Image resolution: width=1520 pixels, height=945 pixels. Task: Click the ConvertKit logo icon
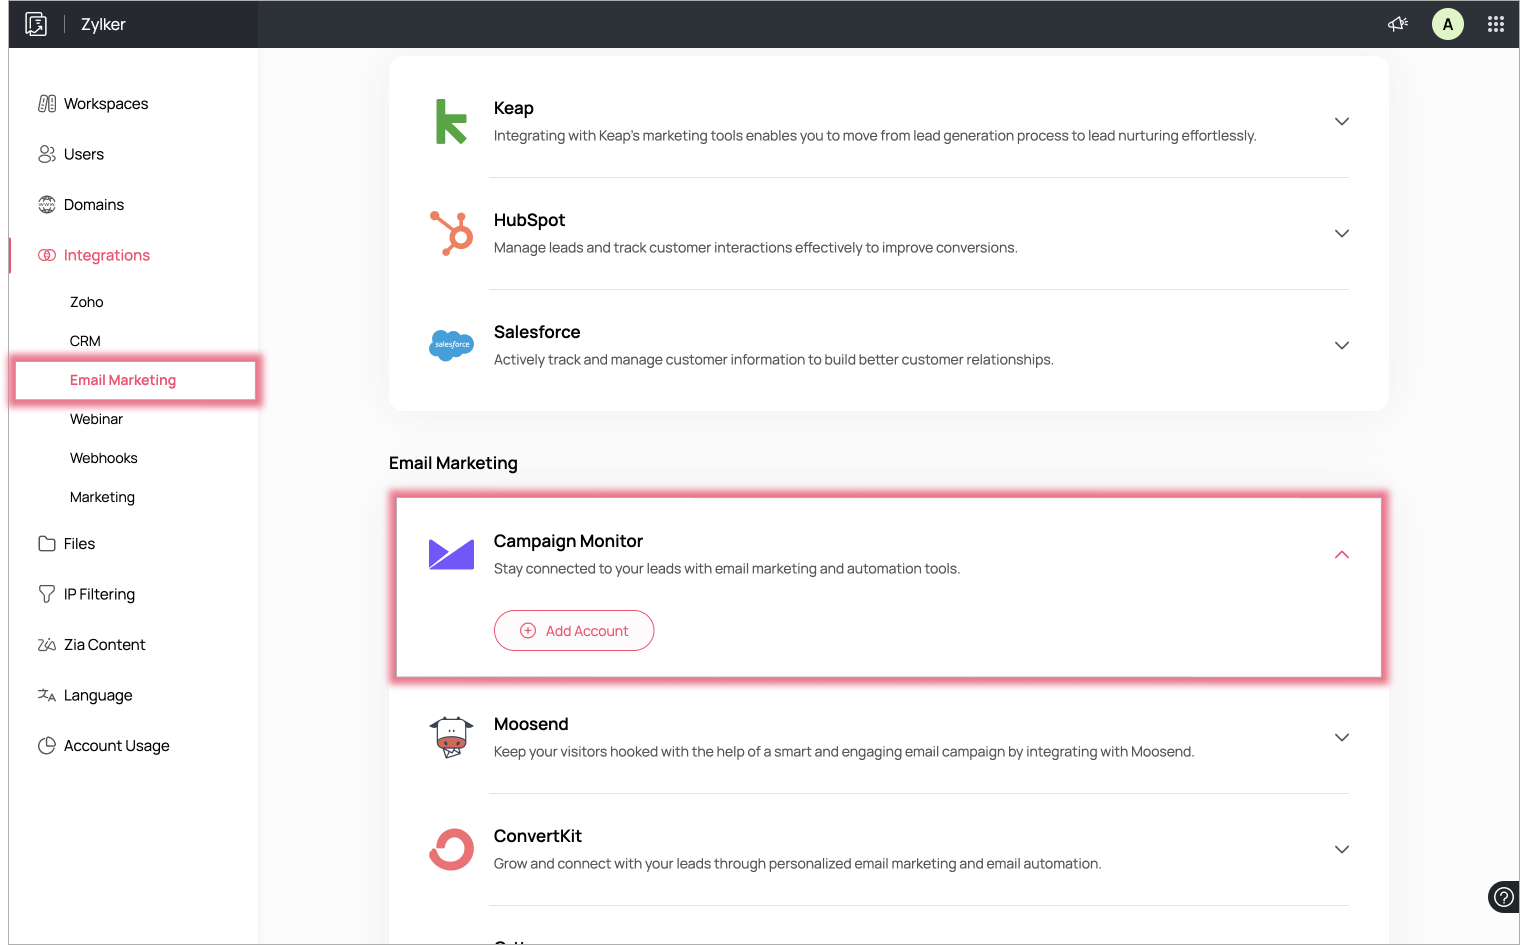(x=451, y=849)
